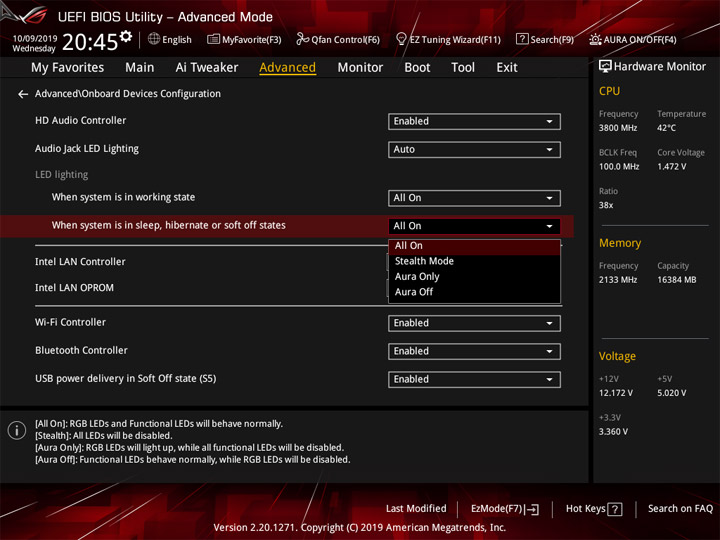The image size is (720, 540).
Task: Open Search on FAQ link
Action: 681,509
